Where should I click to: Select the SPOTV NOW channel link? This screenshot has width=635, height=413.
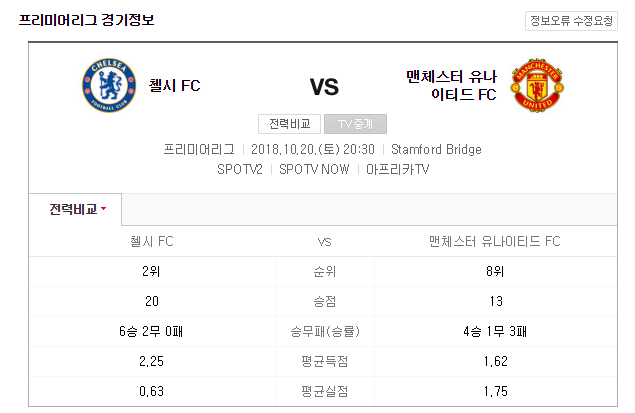(x=314, y=169)
